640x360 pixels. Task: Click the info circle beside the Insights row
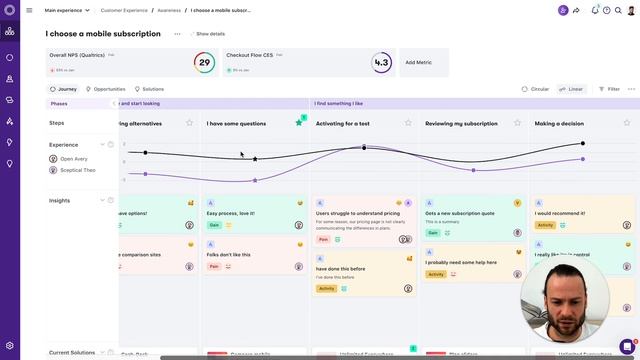coord(111,200)
